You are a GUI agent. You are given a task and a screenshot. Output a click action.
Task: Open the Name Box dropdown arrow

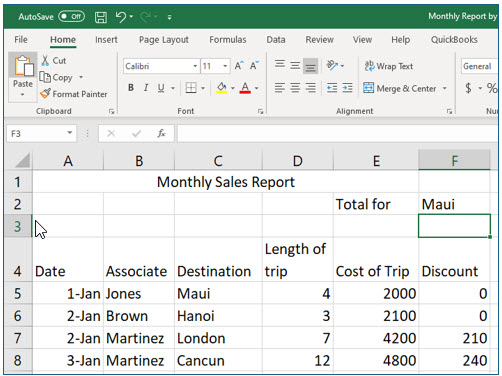(x=70, y=133)
